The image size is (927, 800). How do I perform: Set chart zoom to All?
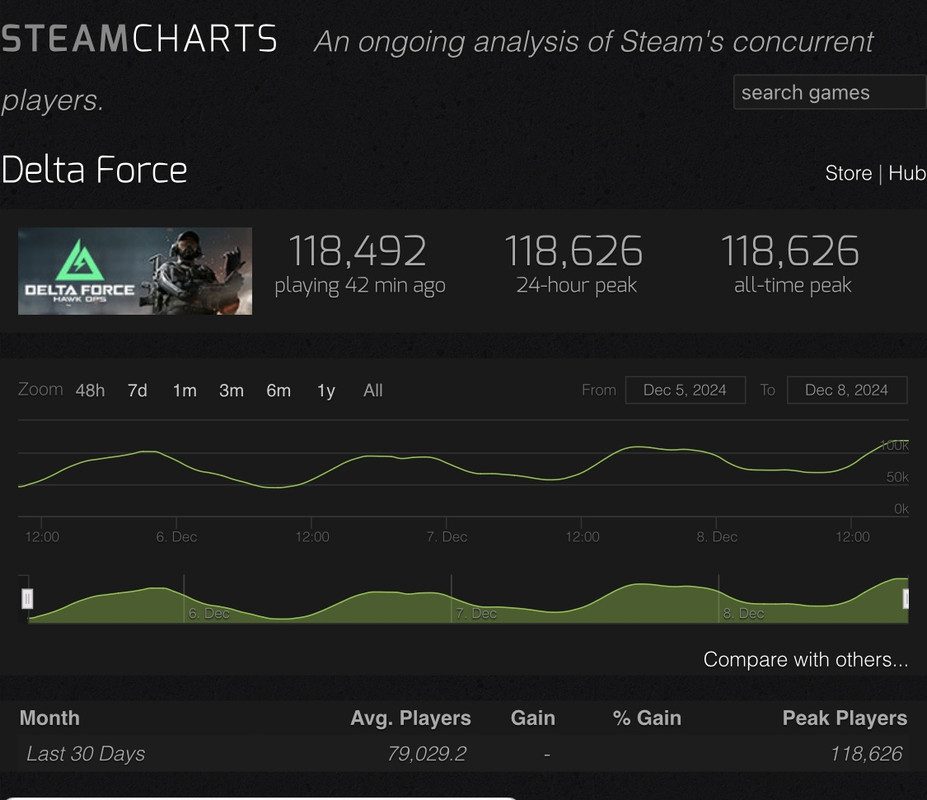(x=373, y=390)
